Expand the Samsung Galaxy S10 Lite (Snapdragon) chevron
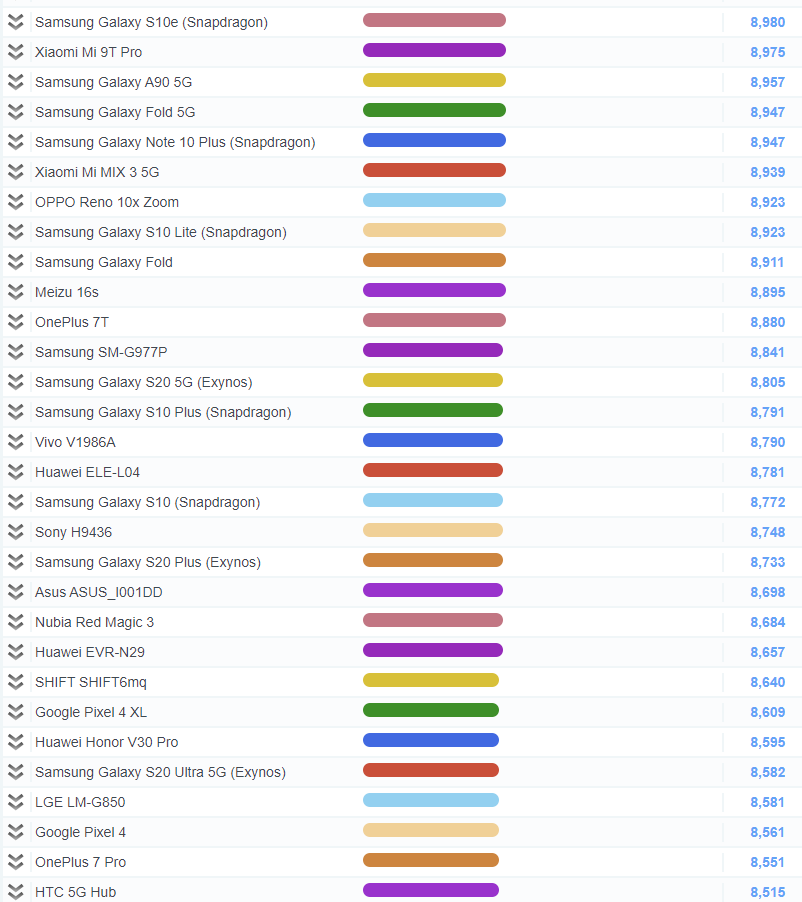Viewport: 802px width, 902px height. point(16,232)
